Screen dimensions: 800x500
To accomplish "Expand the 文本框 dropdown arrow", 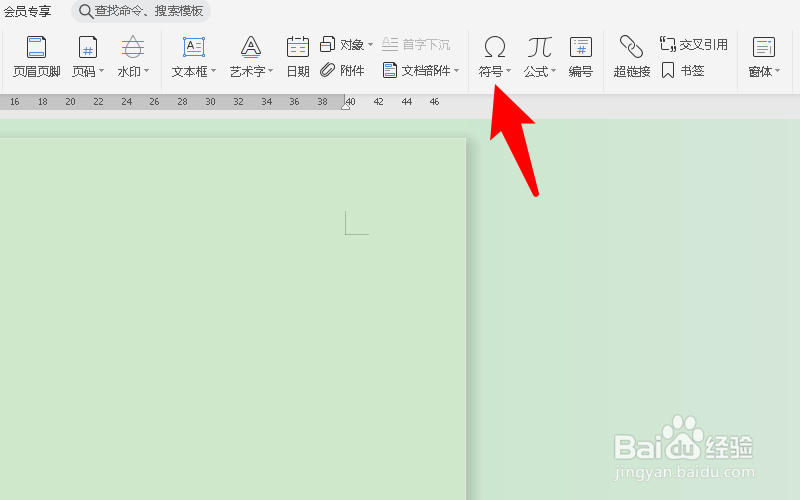I will tap(213, 71).
